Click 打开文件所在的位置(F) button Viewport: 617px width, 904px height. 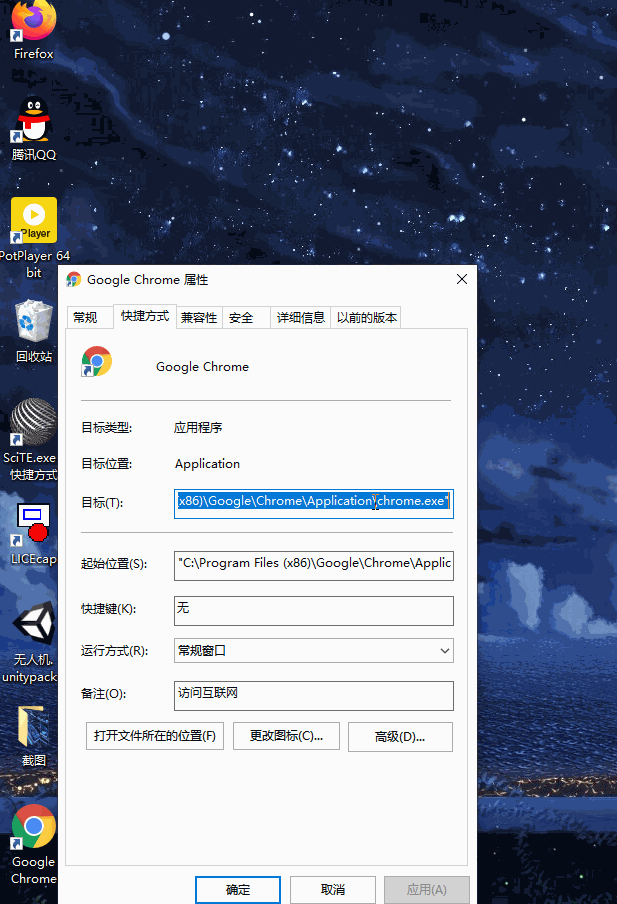pyautogui.click(x=155, y=736)
